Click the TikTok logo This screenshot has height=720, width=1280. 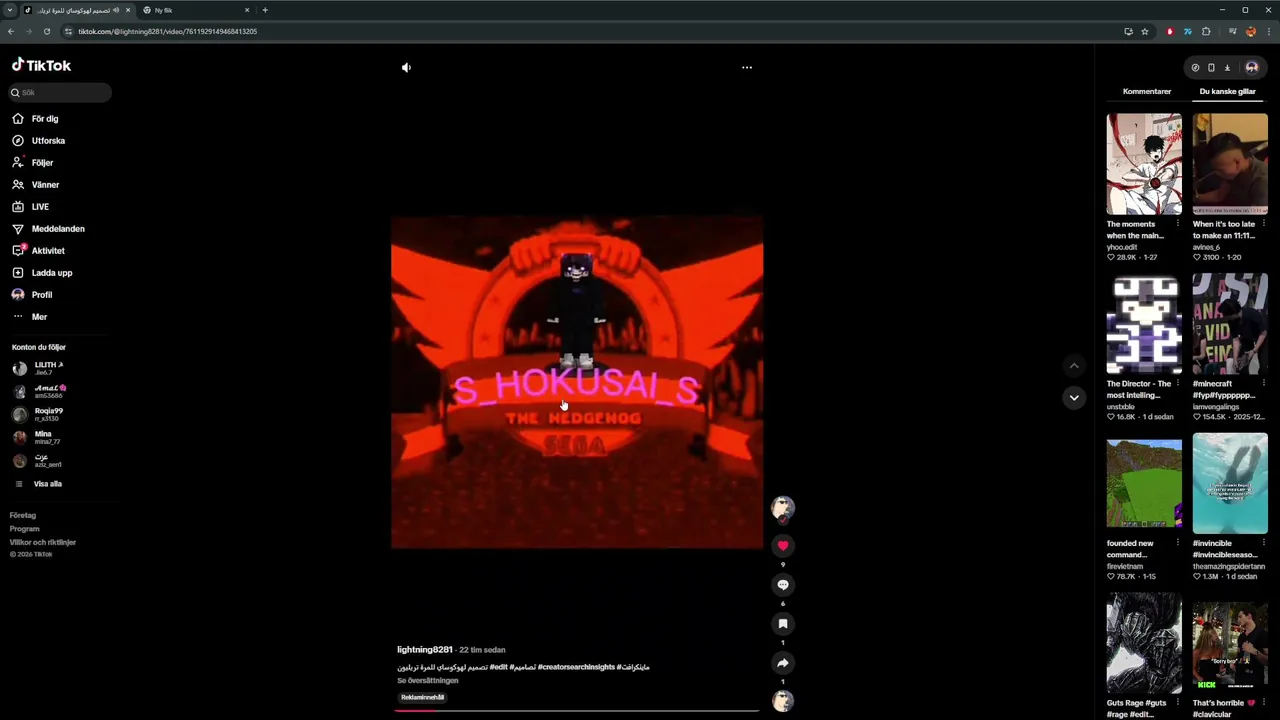click(x=41, y=65)
